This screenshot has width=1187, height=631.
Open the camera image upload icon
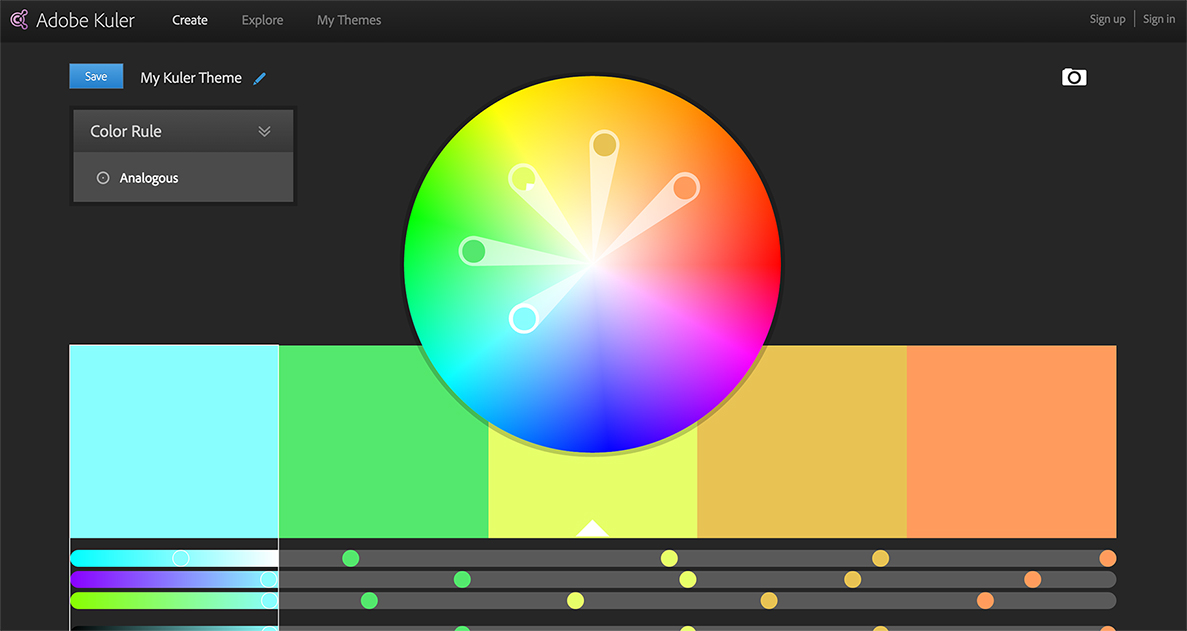(1074, 77)
